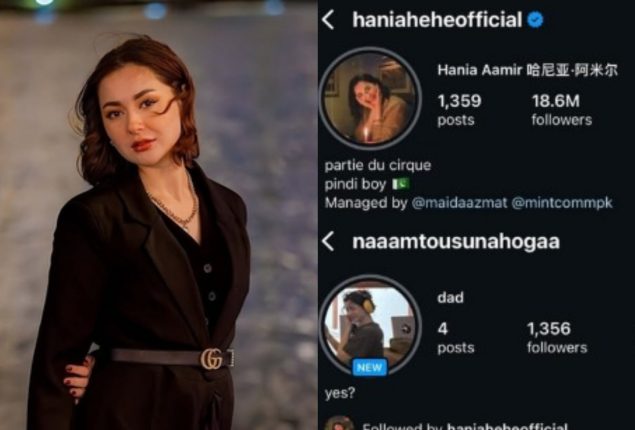Image resolution: width=635 pixels, height=430 pixels.
Task: View the 18.6M followers list
Action: click(x=561, y=109)
